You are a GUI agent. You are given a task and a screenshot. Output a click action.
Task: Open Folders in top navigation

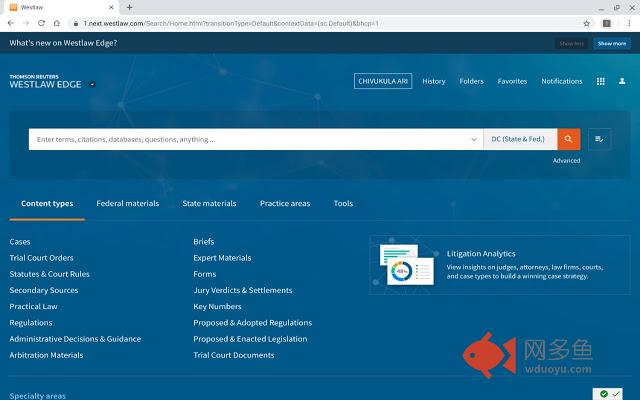(x=471, y=81)
